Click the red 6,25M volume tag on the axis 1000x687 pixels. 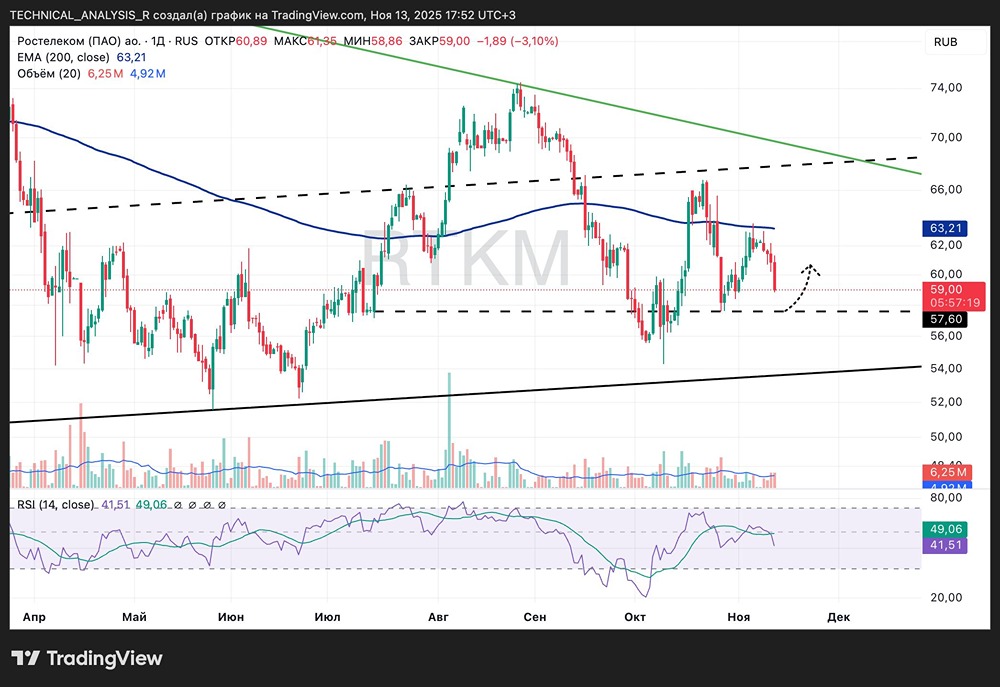(947, 472)
